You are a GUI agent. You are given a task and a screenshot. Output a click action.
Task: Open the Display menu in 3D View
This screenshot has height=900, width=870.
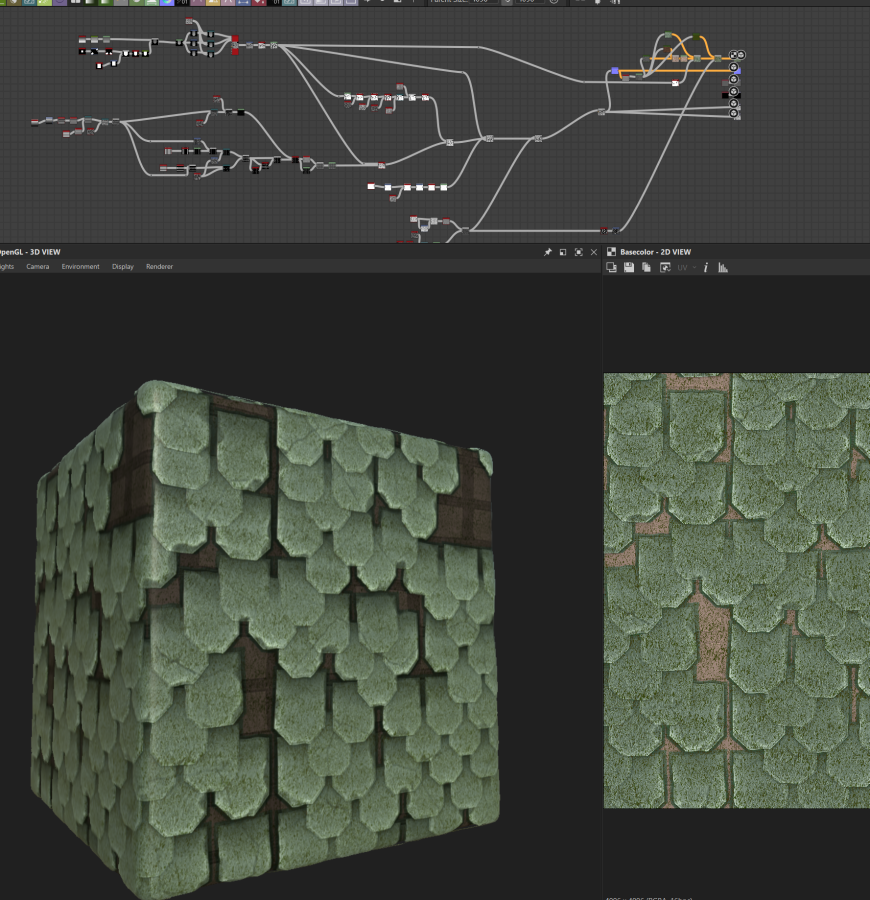coord(123,266)
